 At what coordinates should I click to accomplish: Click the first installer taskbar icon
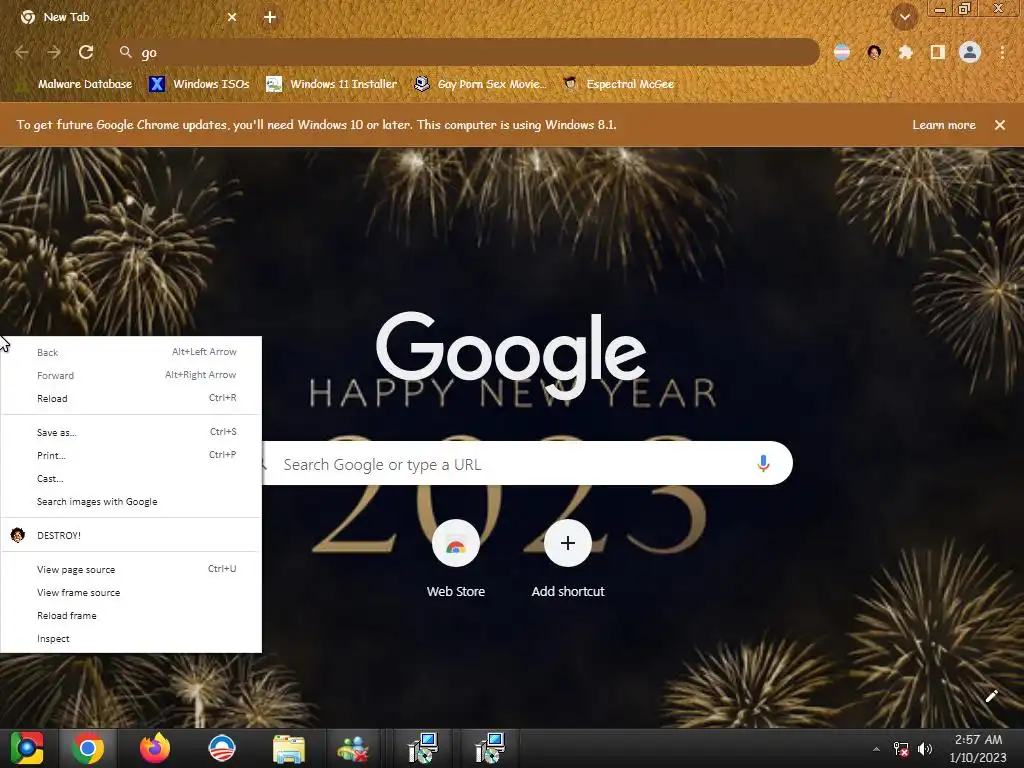[x=423, y=748]
